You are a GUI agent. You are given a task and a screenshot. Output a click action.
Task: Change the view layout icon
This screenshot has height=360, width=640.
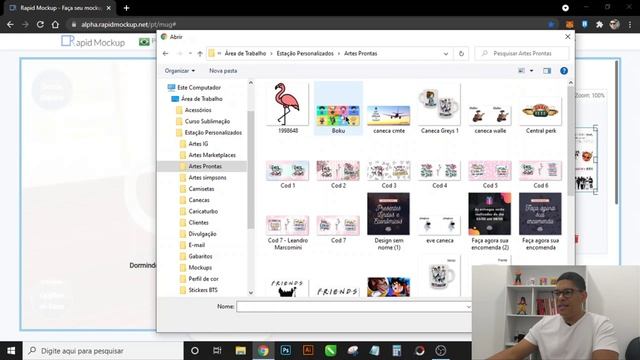pos(521,71)
